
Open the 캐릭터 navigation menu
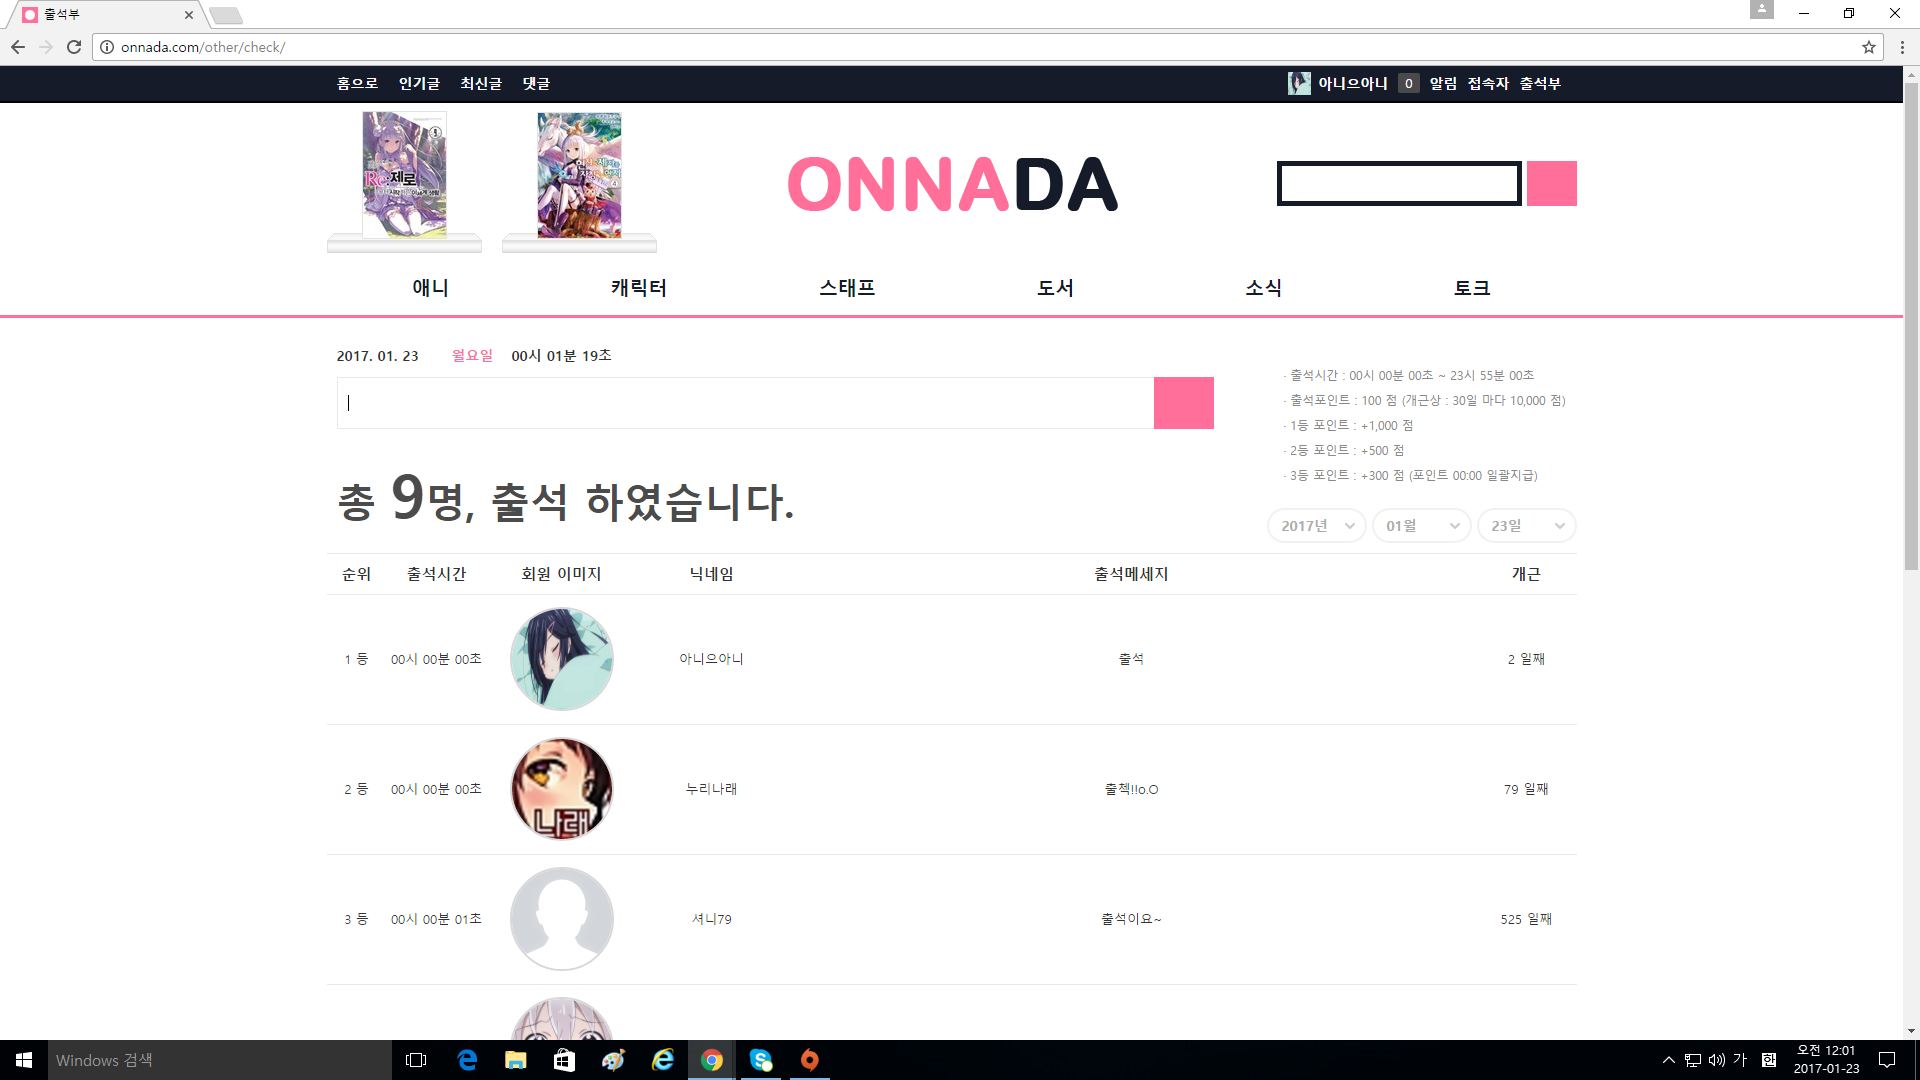click(638, 288)
